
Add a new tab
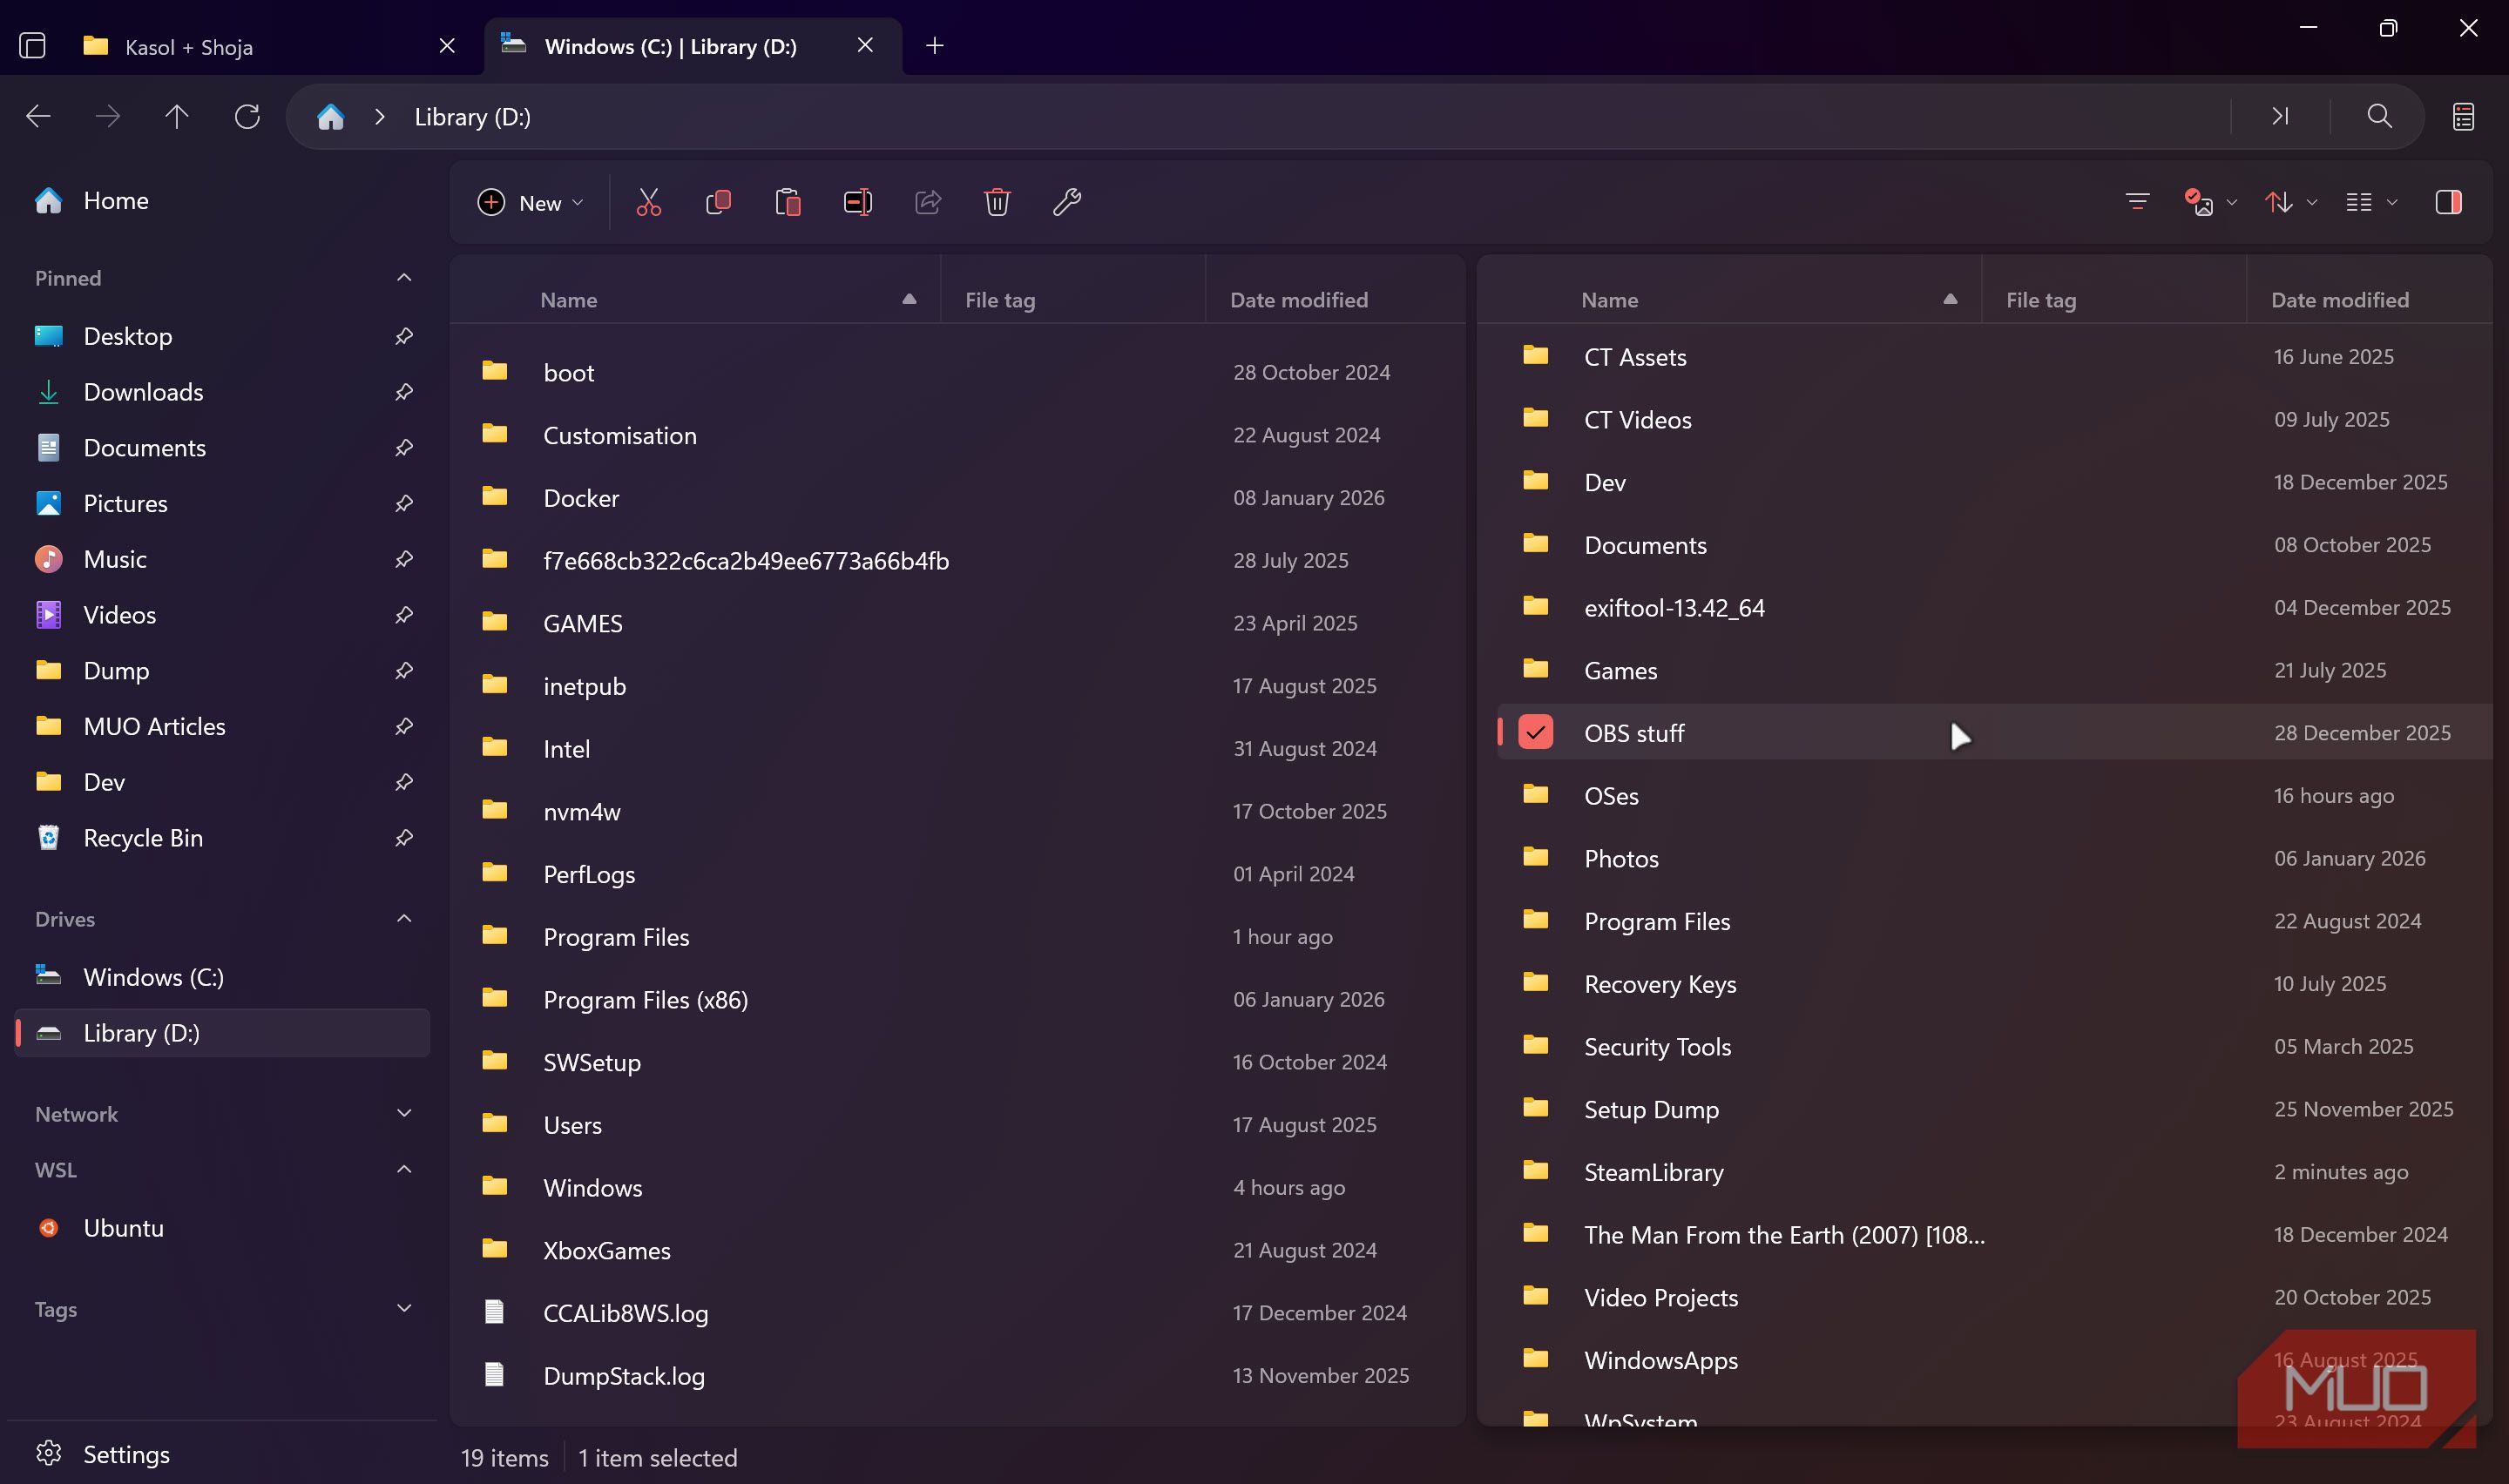[x=934, y=46]
